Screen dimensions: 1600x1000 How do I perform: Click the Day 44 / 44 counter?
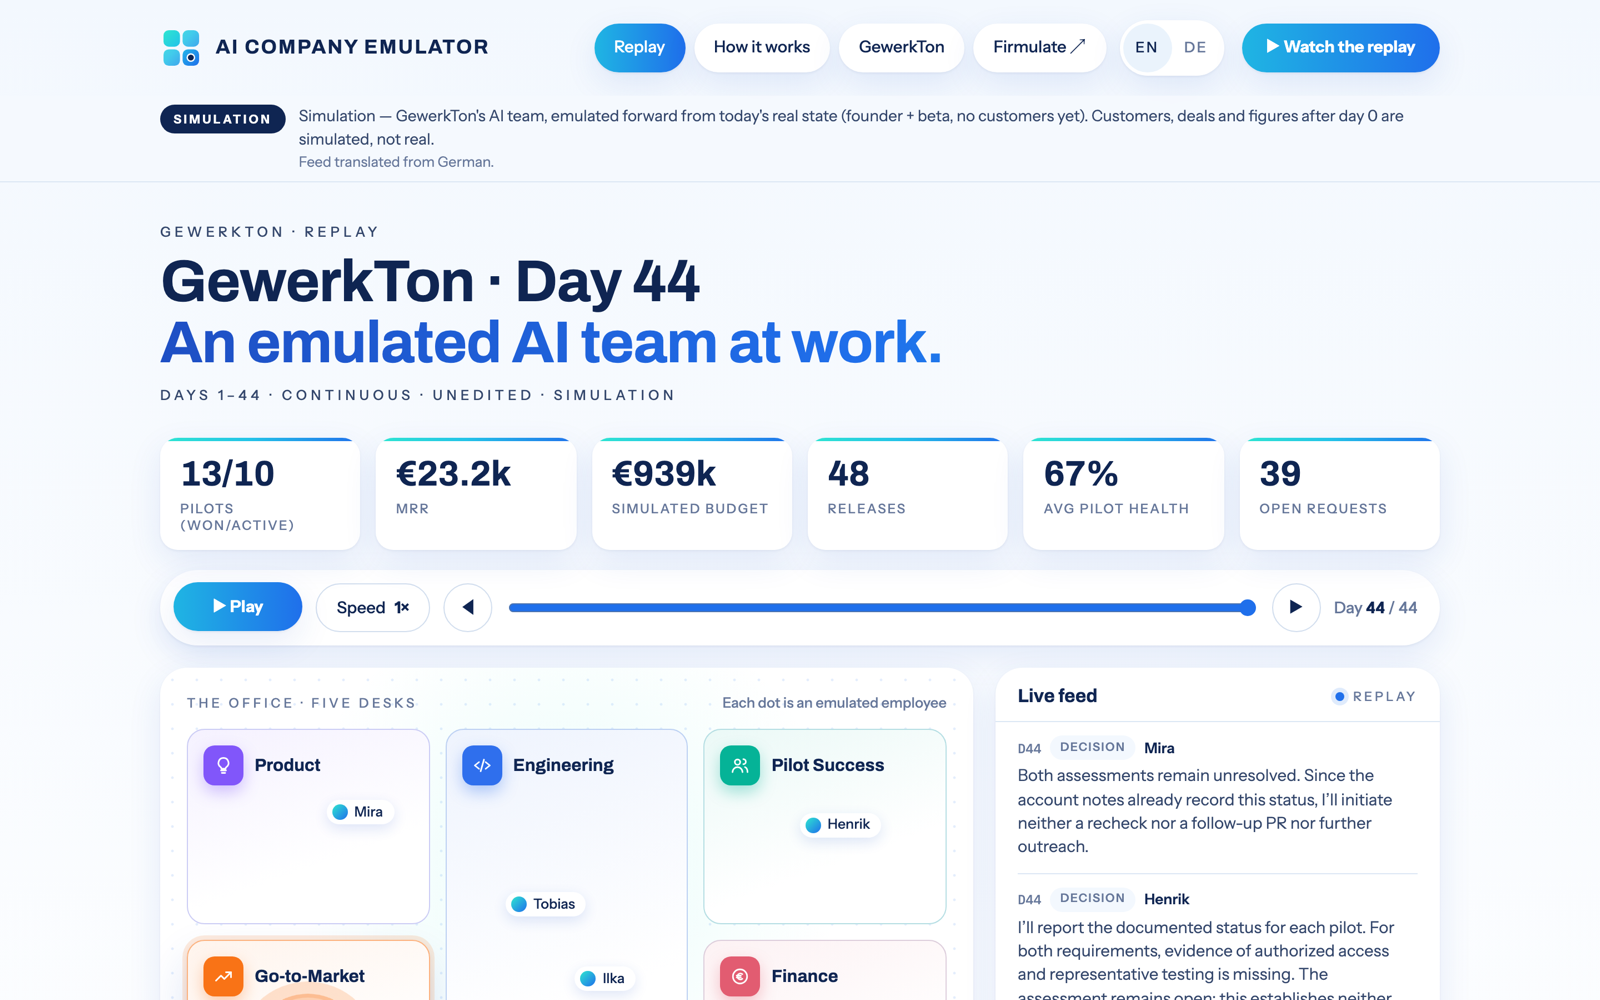click(1375, 608)
